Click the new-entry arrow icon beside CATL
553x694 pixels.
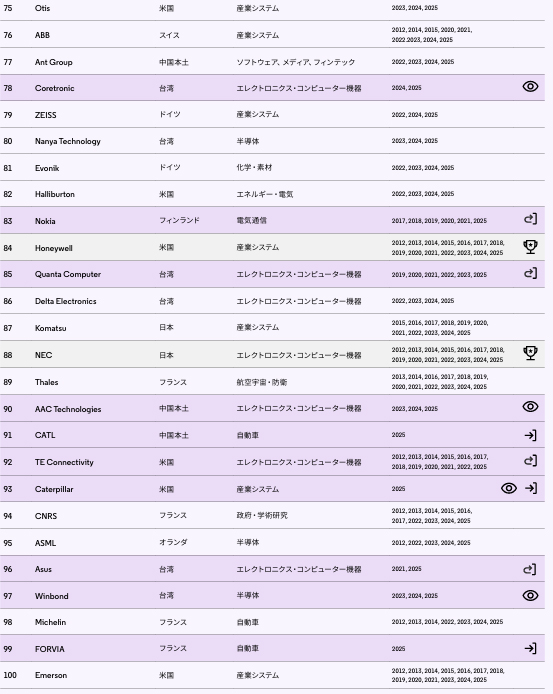pyautogui.click(x=530, y=436)
